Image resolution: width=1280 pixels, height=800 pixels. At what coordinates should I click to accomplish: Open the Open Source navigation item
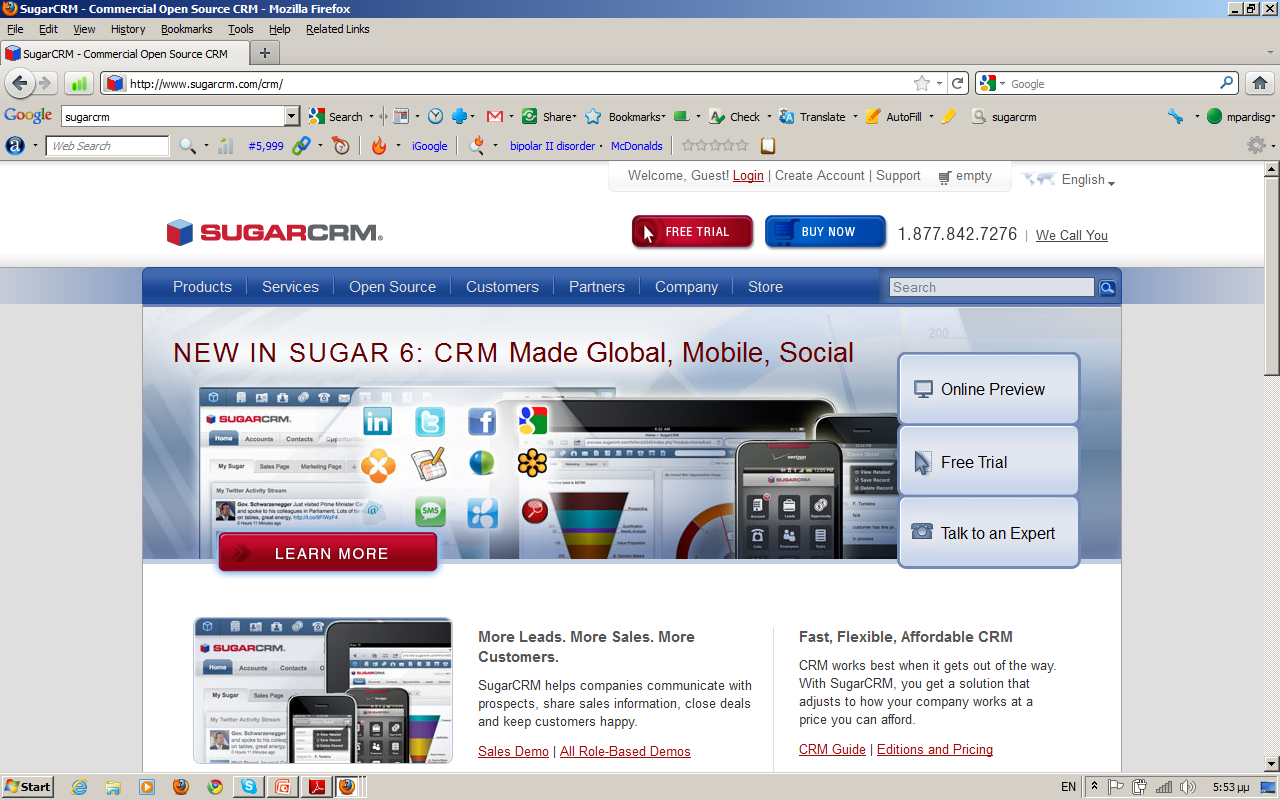point(392,287)
